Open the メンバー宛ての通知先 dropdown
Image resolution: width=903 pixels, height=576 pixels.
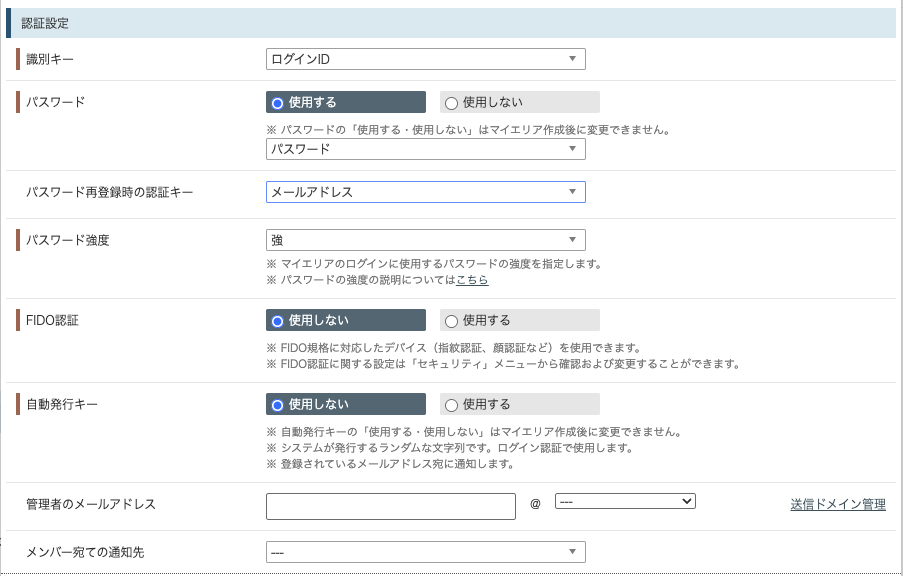pos(426,552)
